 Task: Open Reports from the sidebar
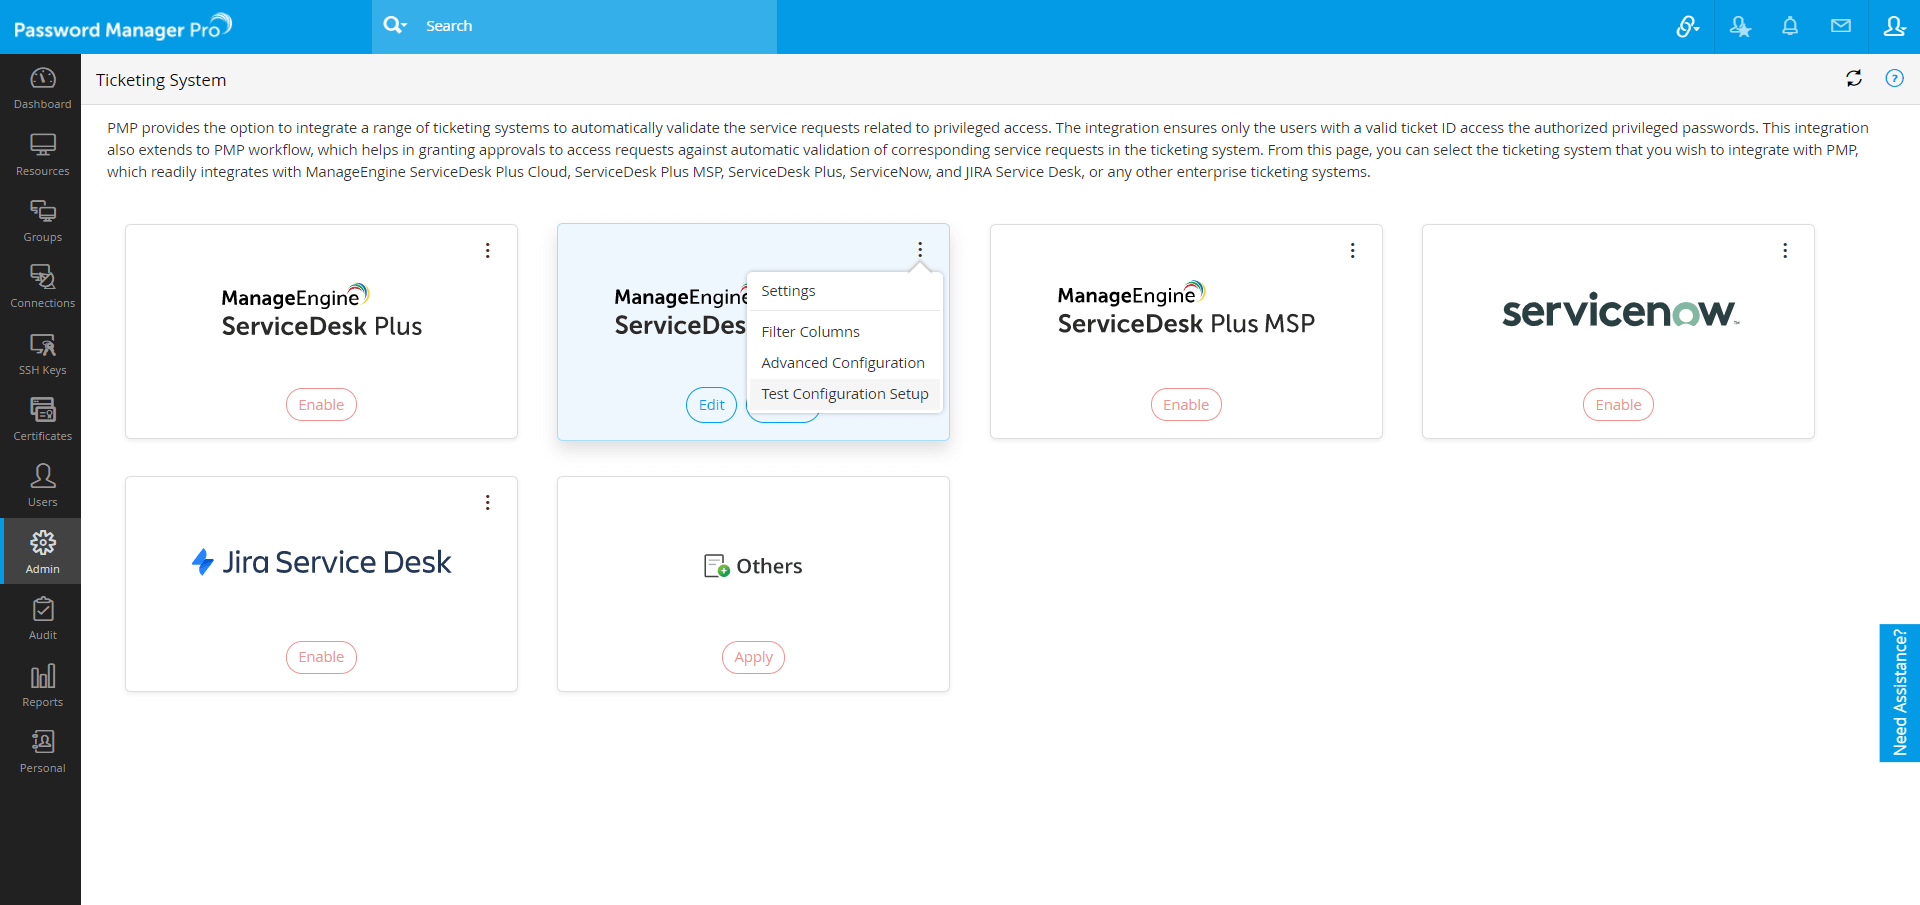pos(42,685)
